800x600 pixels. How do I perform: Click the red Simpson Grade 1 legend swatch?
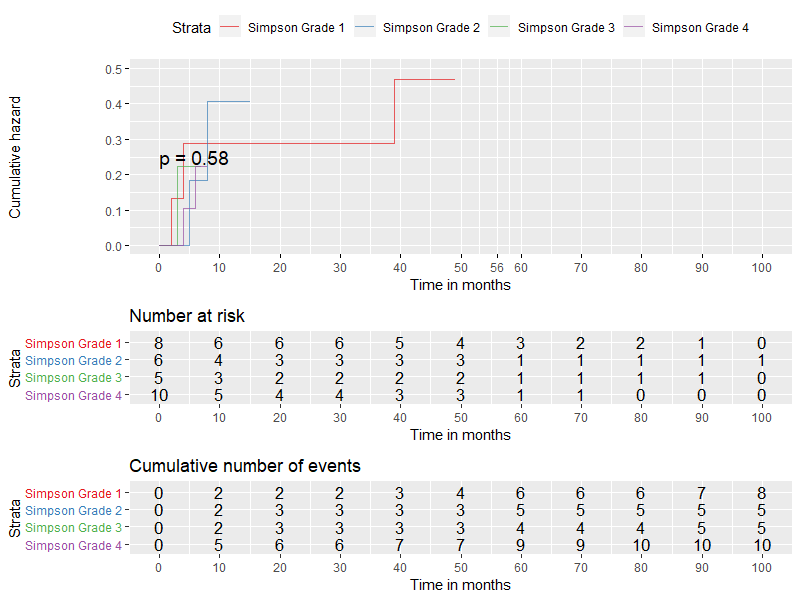(x=230, y=28)
